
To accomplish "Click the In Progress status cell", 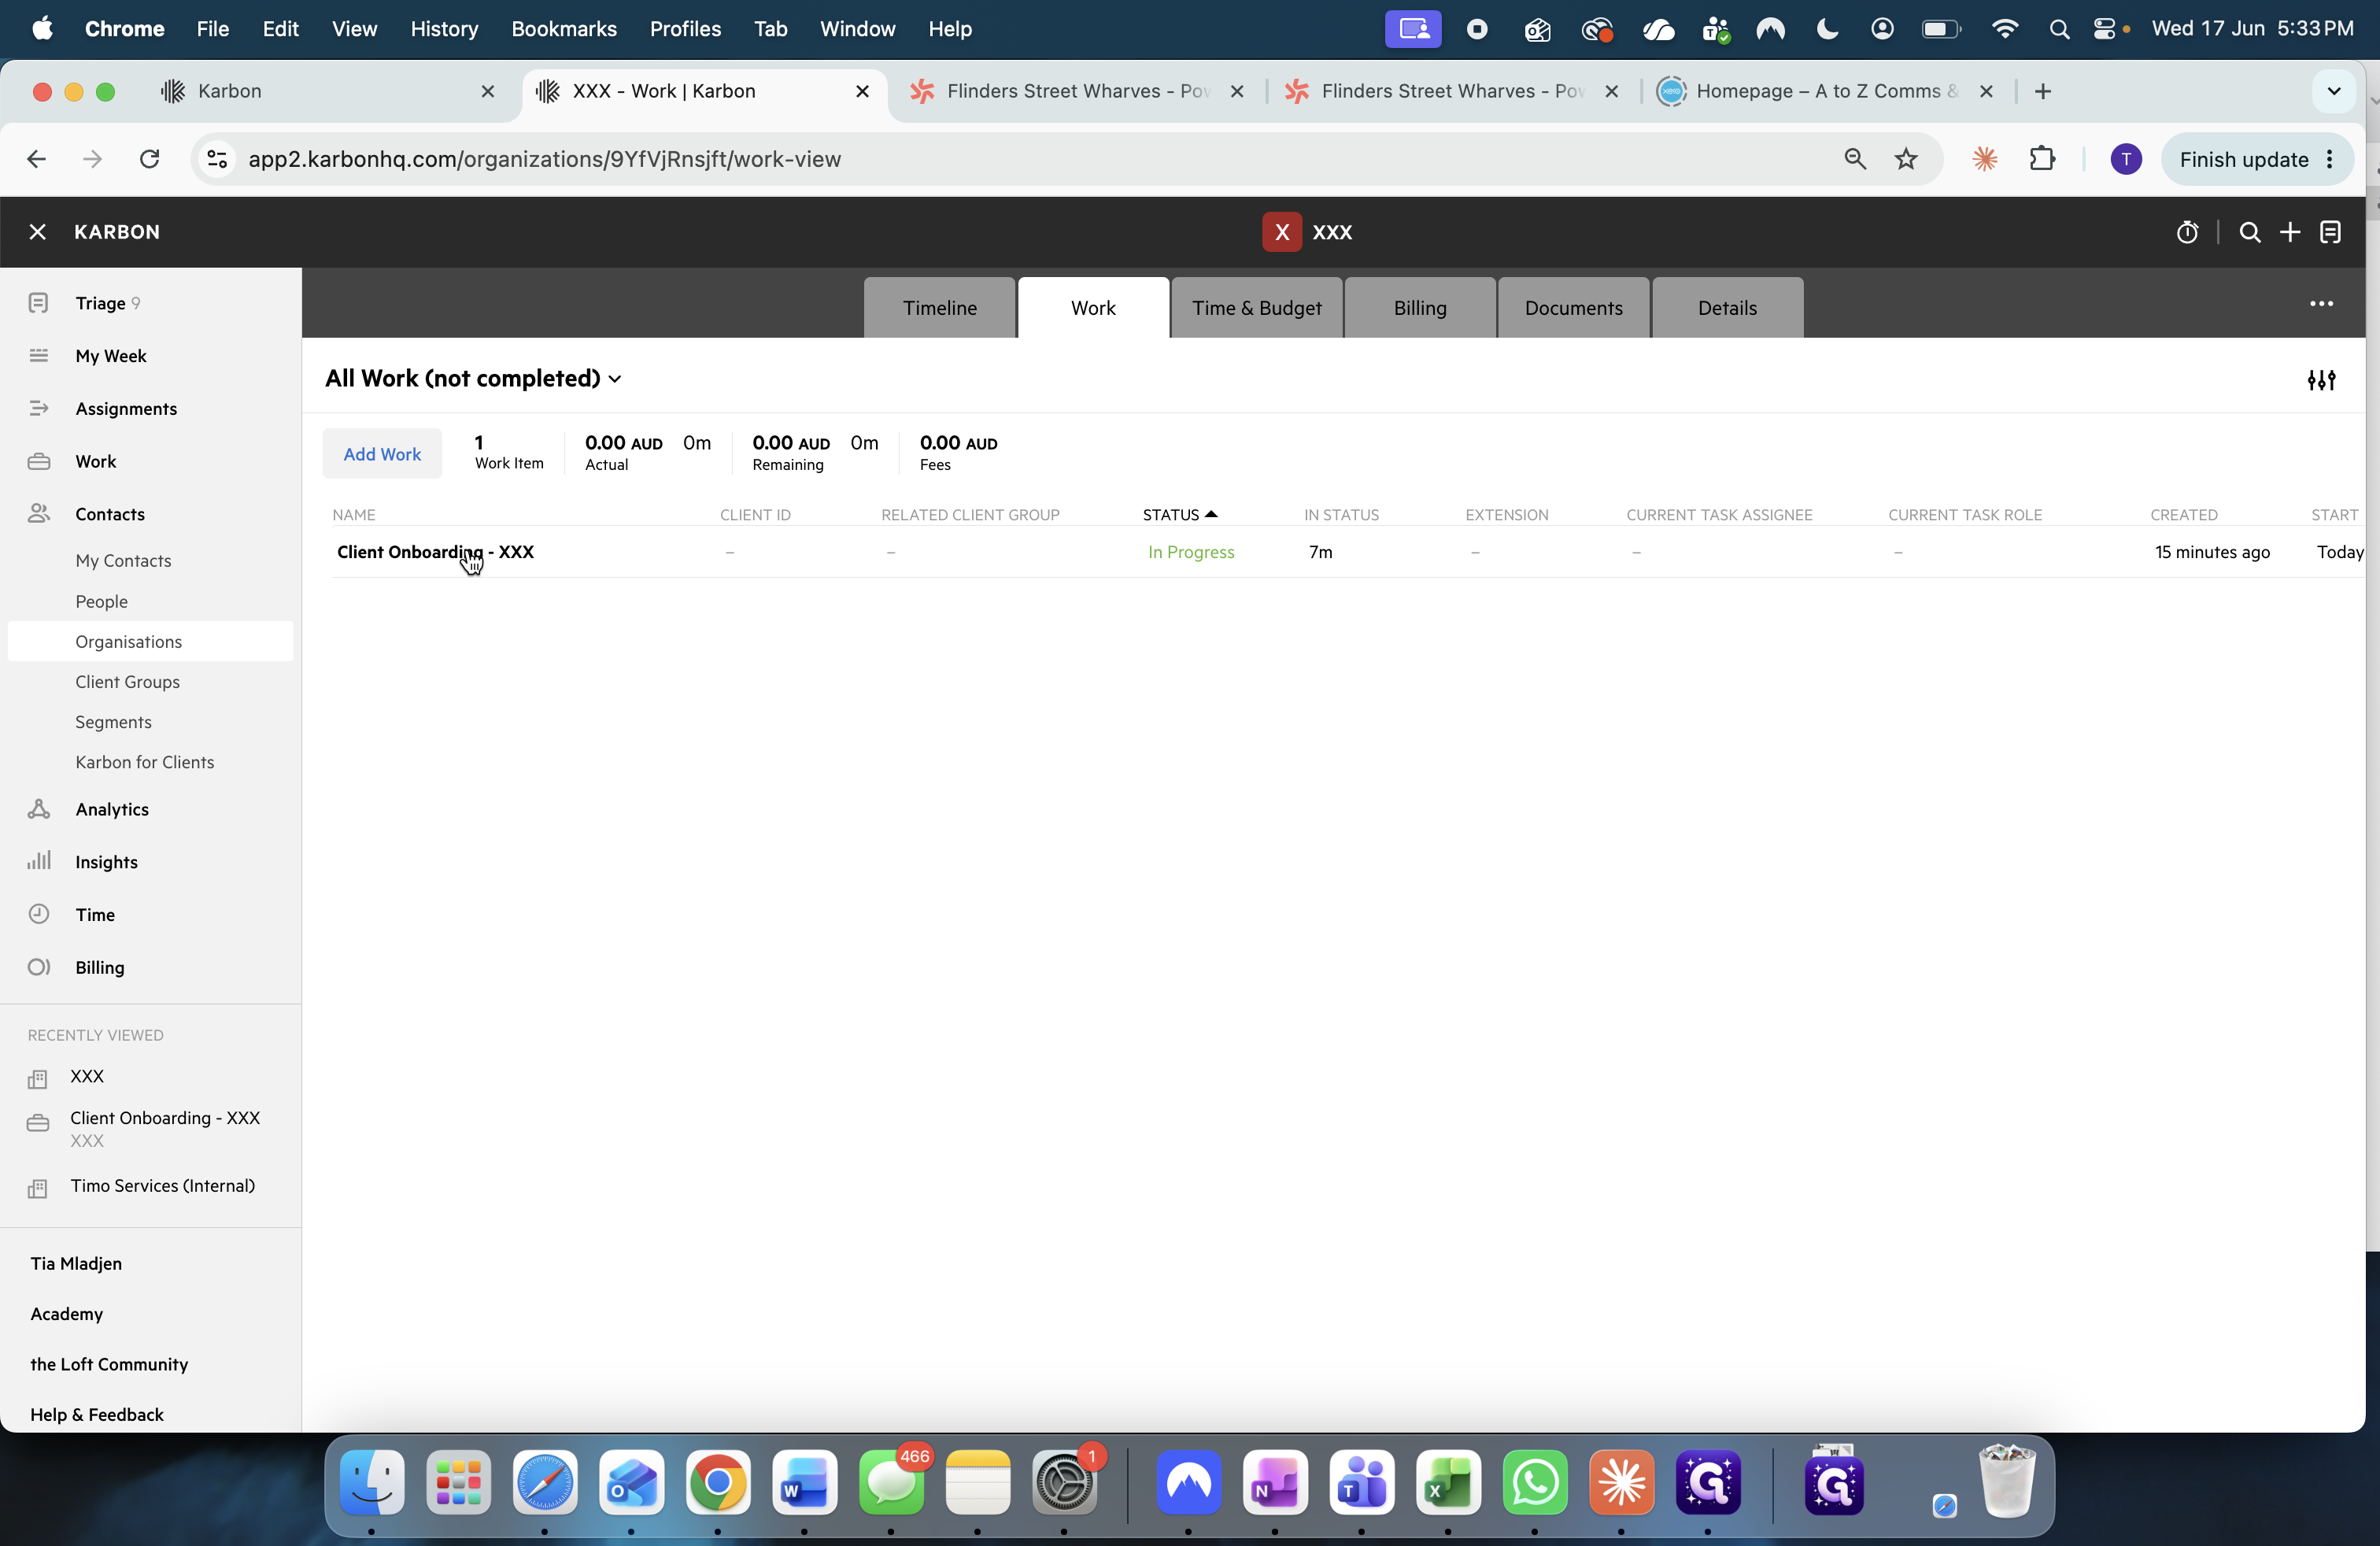I will pos(1190,552).
